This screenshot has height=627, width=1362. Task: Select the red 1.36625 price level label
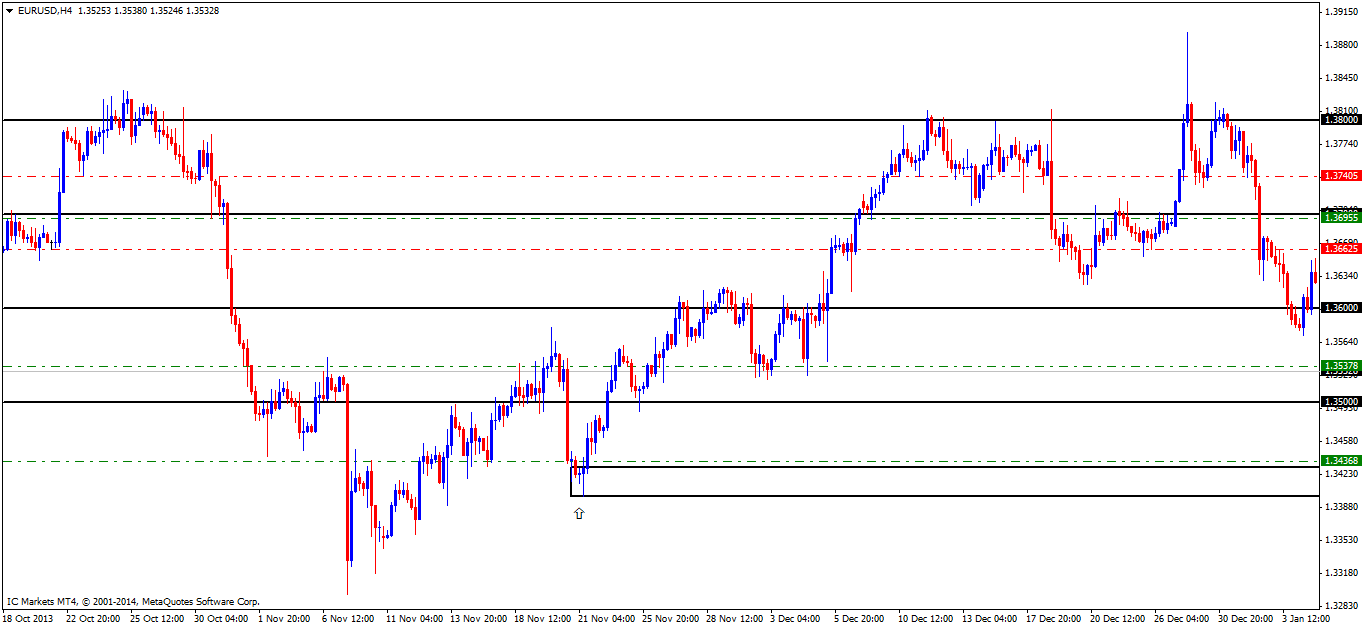coord(1341,249)
